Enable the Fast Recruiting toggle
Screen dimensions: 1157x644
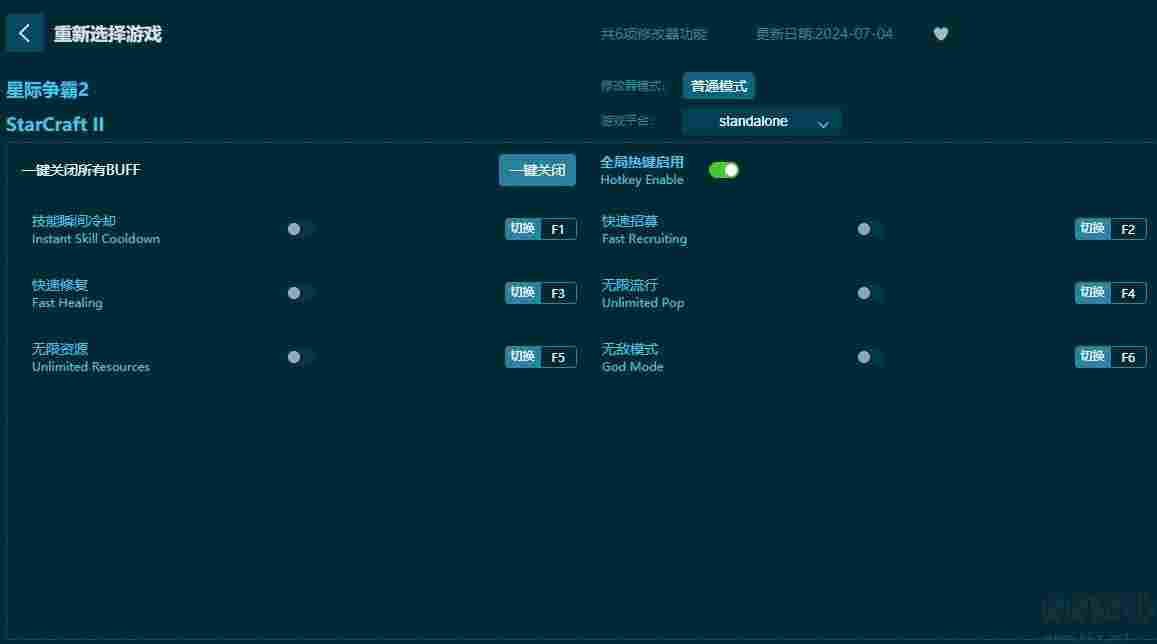coord(869,229)
